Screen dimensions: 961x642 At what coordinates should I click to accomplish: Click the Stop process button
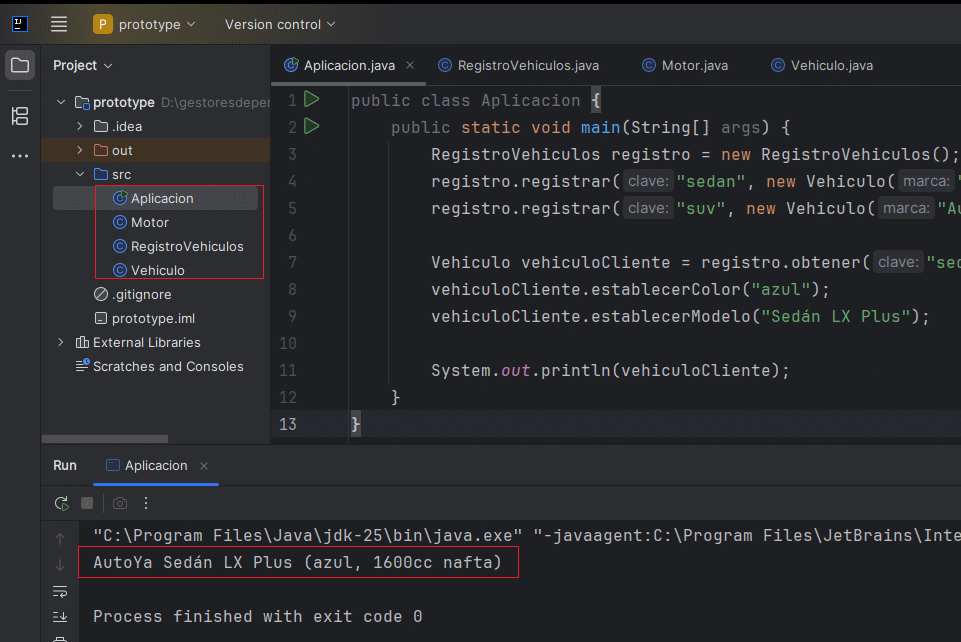(87, 503)
